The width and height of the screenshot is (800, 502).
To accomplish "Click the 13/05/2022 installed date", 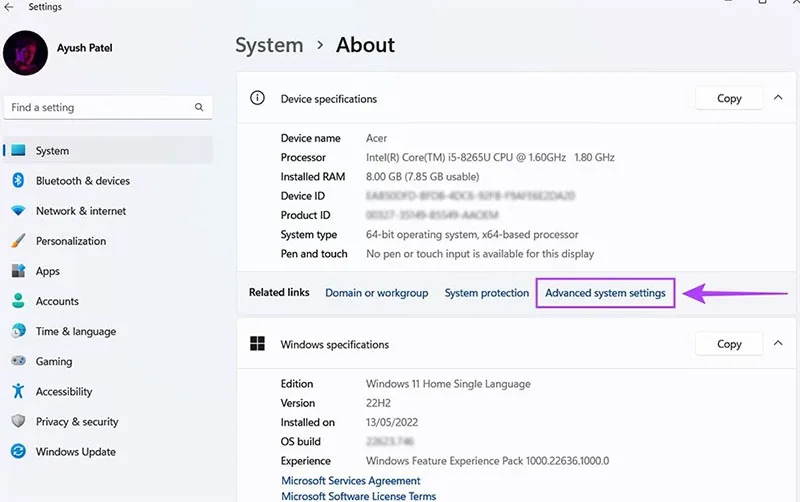I will (392, 422).
